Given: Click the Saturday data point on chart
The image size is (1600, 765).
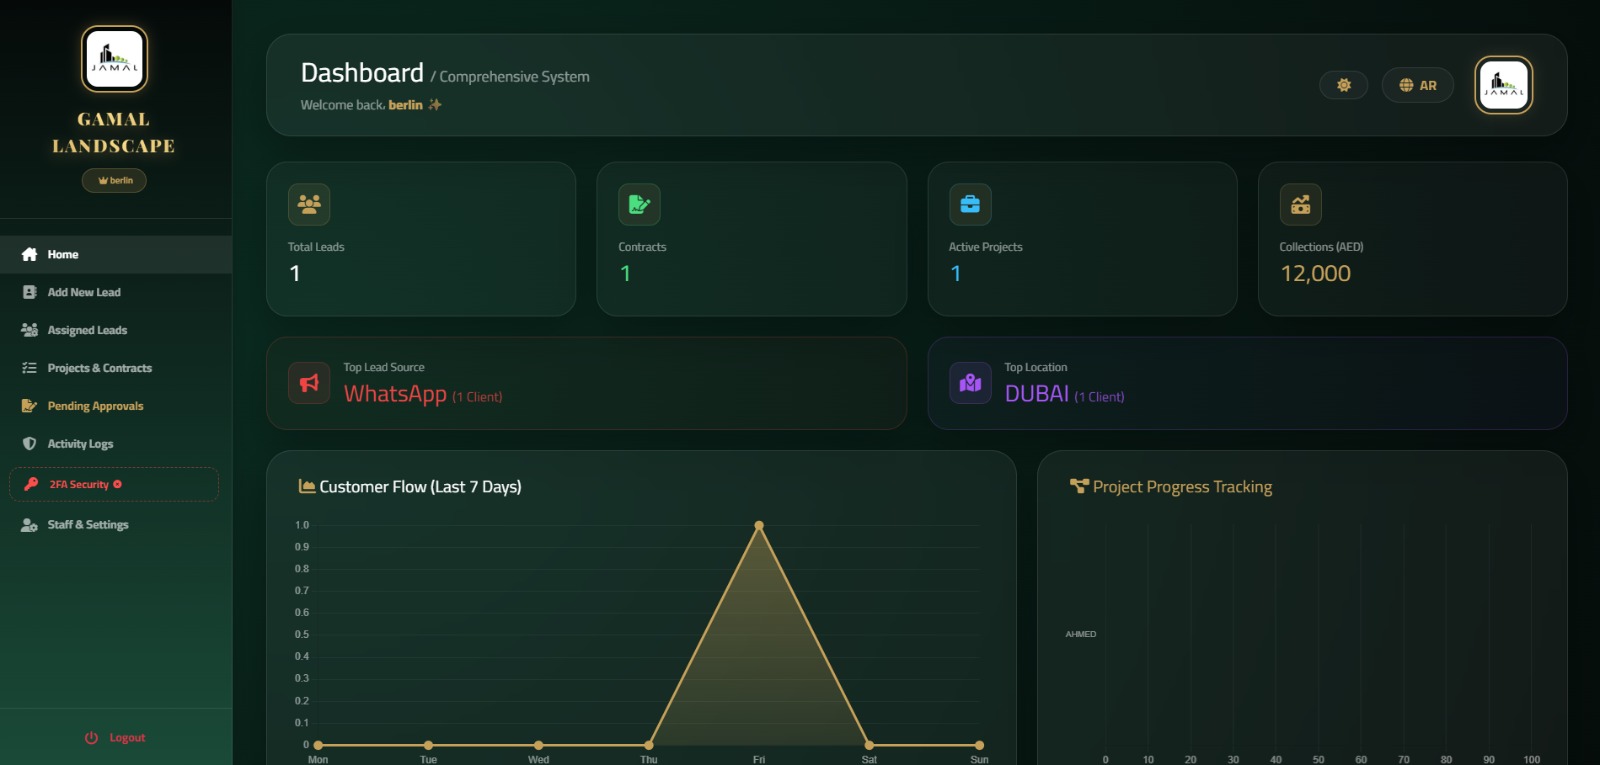Looking at the screenshot, I should [x=869, y=745].
